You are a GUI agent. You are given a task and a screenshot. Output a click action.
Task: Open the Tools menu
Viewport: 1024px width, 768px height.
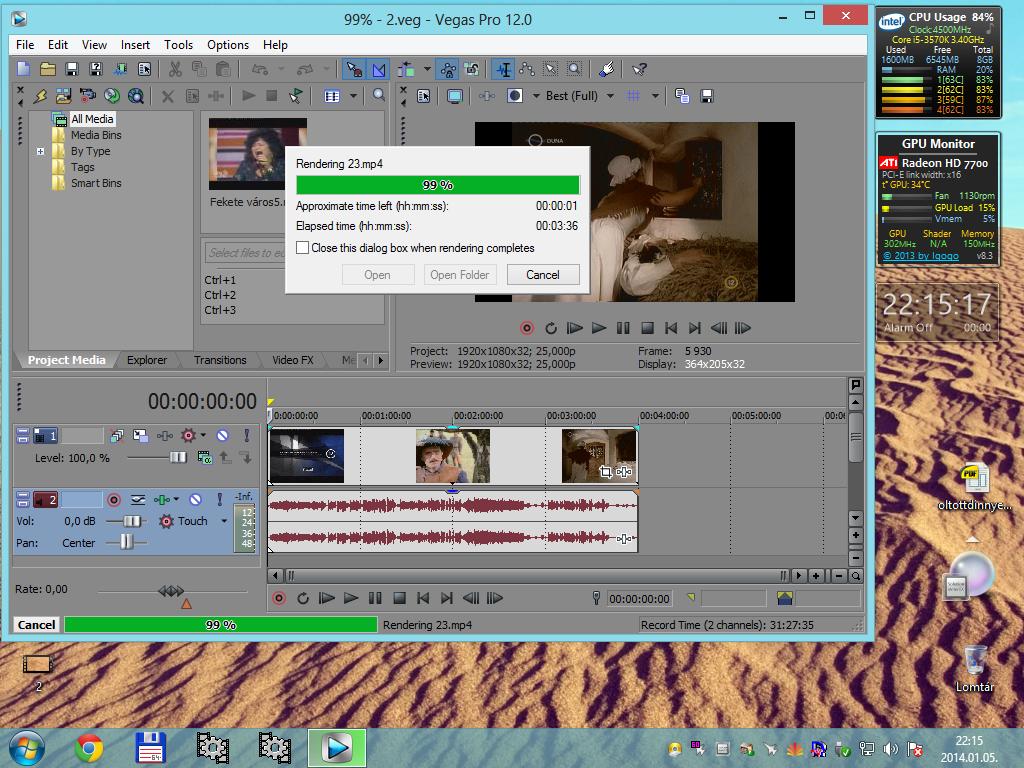pos(178,44)
